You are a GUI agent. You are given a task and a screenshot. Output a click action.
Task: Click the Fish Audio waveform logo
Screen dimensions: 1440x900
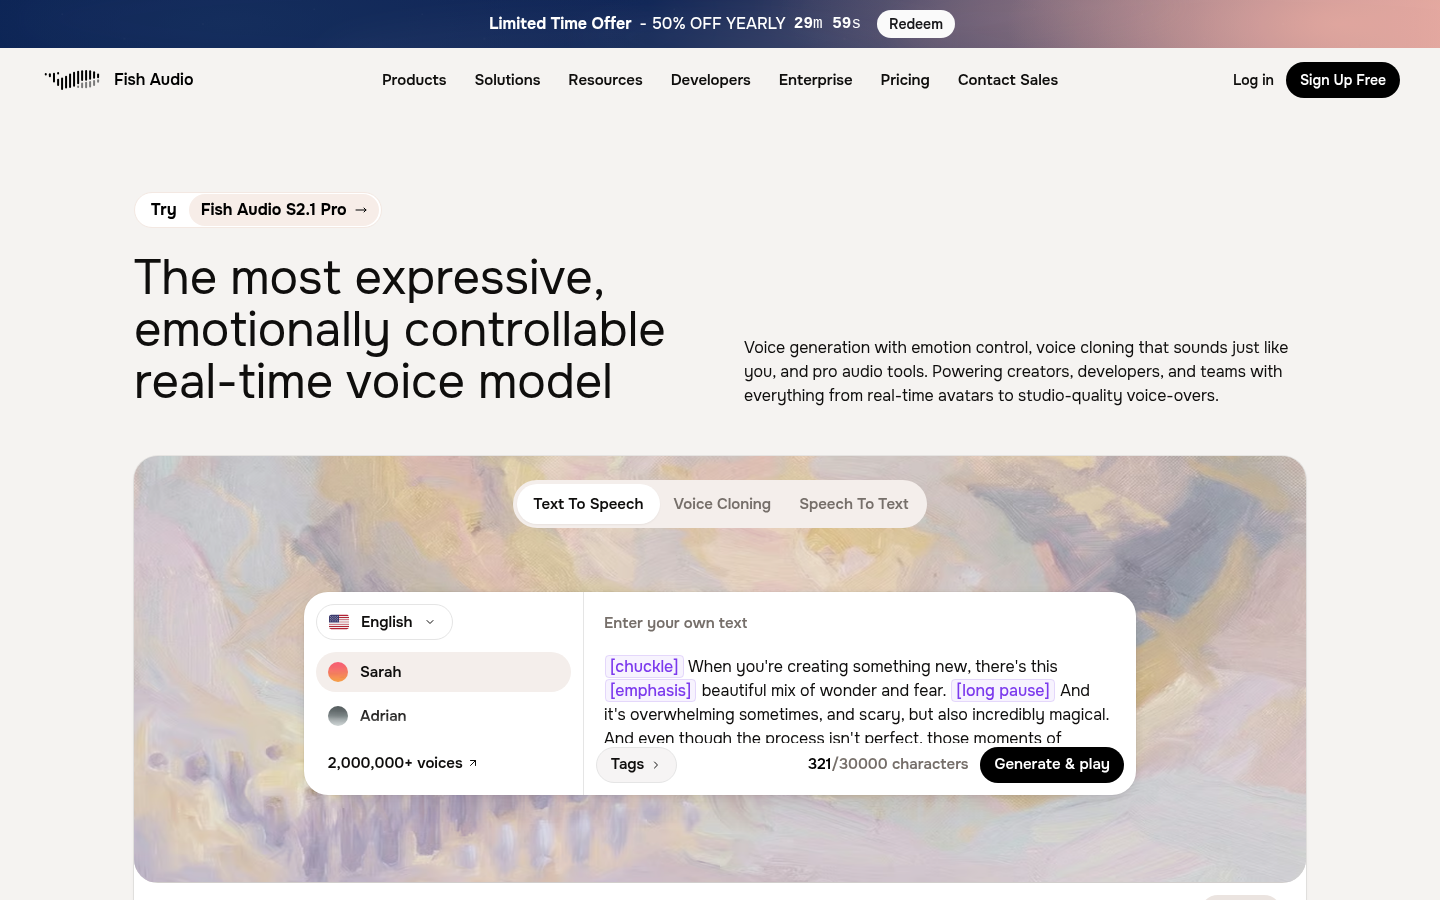72,79
